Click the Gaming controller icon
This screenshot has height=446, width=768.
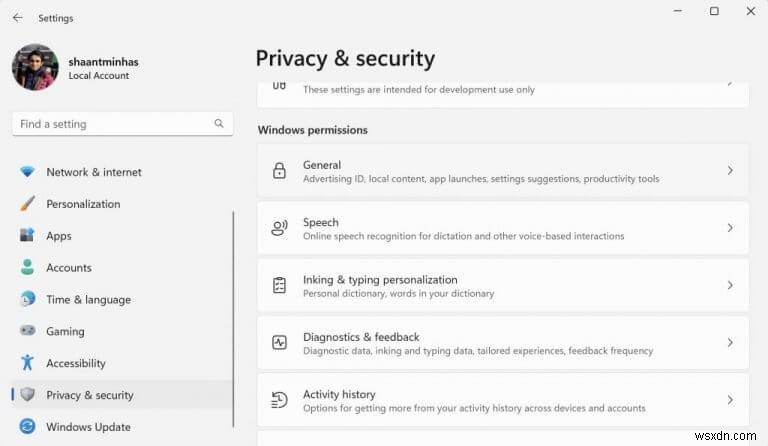pos(27,331)
